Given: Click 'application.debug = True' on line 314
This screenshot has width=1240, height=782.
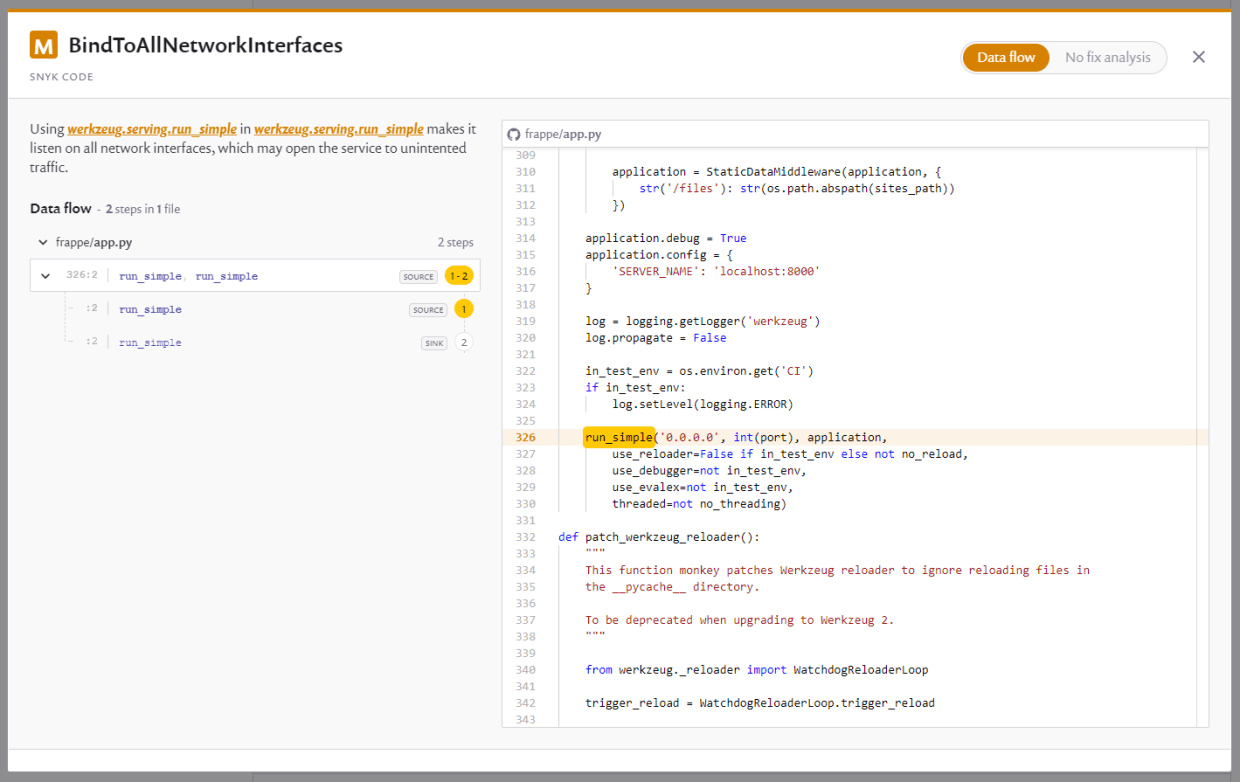Looking at the screenshot, I should coord(666,238).
